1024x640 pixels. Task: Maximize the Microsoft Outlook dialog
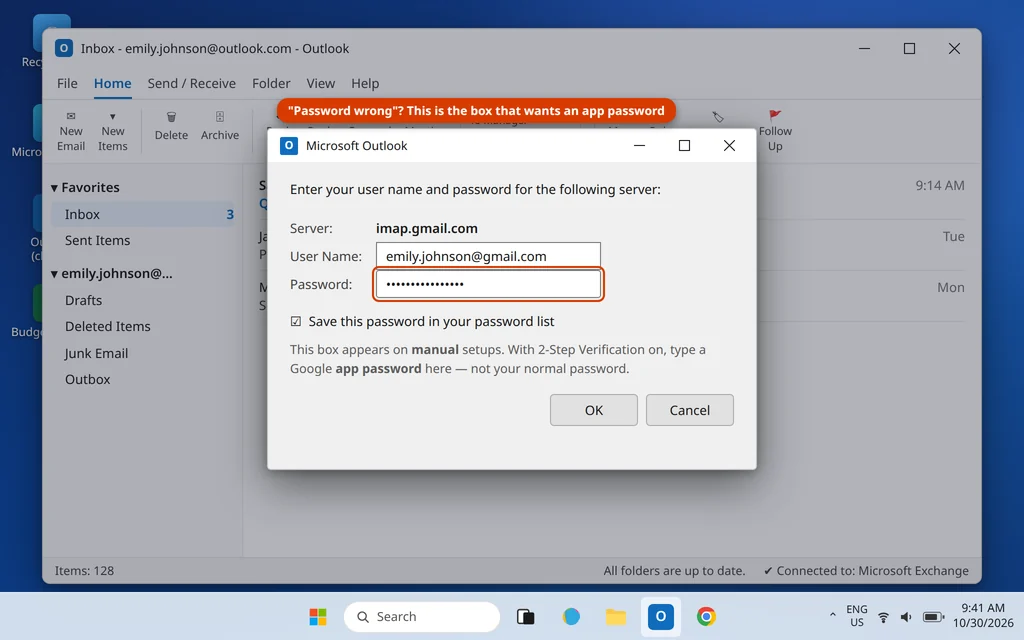click(684, 146)
